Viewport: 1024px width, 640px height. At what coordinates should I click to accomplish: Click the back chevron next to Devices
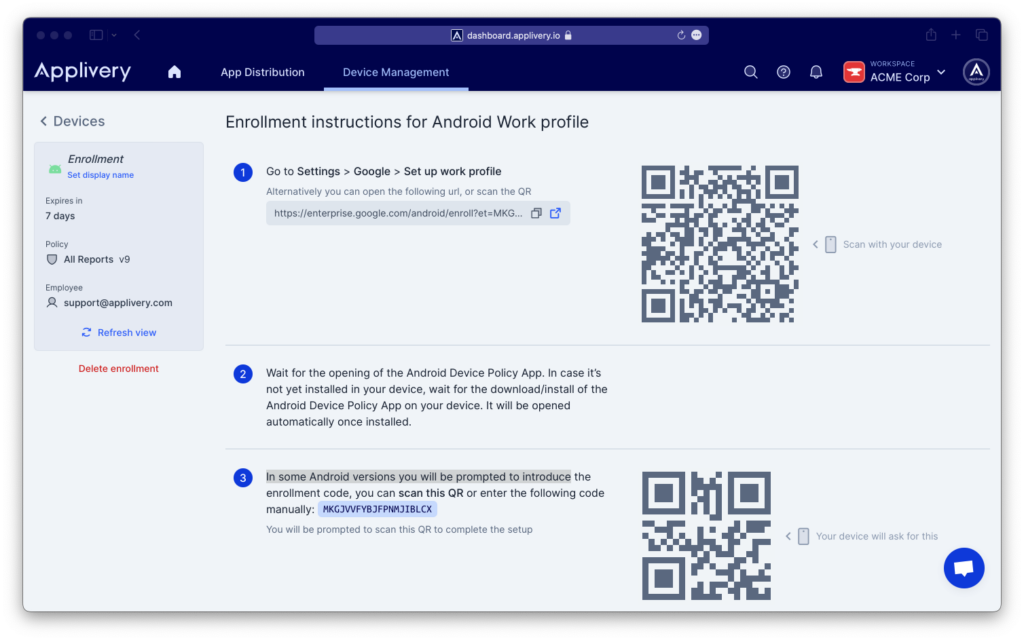[x=43, y=121]
